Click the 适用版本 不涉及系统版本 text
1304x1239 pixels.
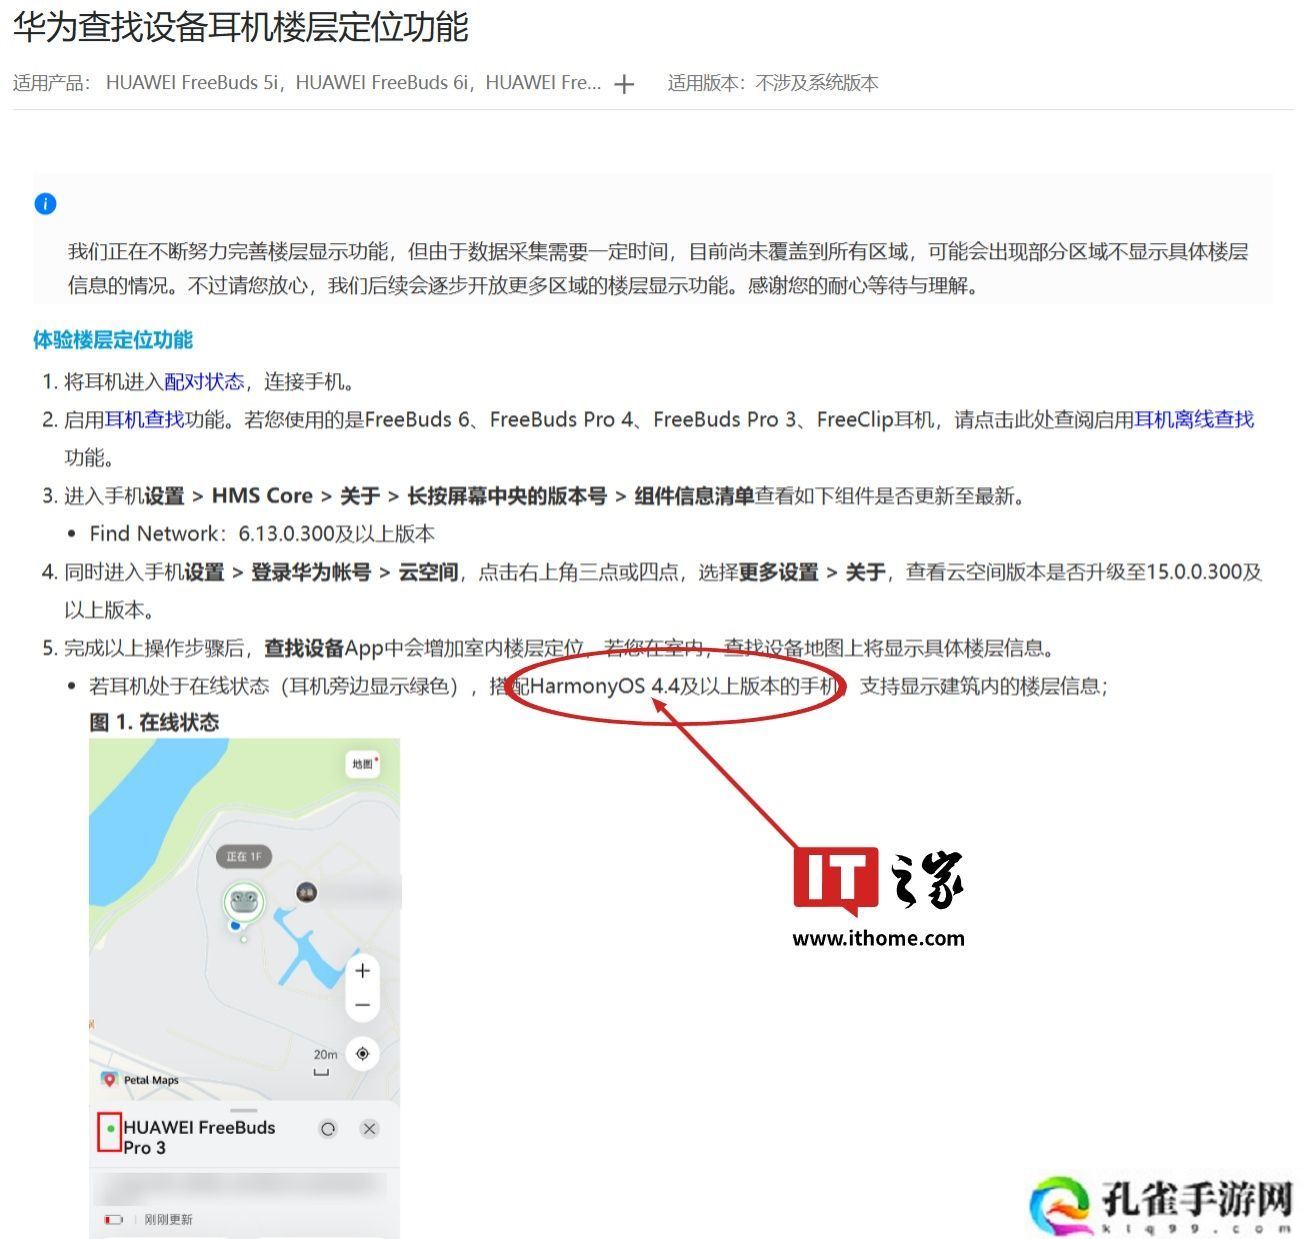coord(773,83)
